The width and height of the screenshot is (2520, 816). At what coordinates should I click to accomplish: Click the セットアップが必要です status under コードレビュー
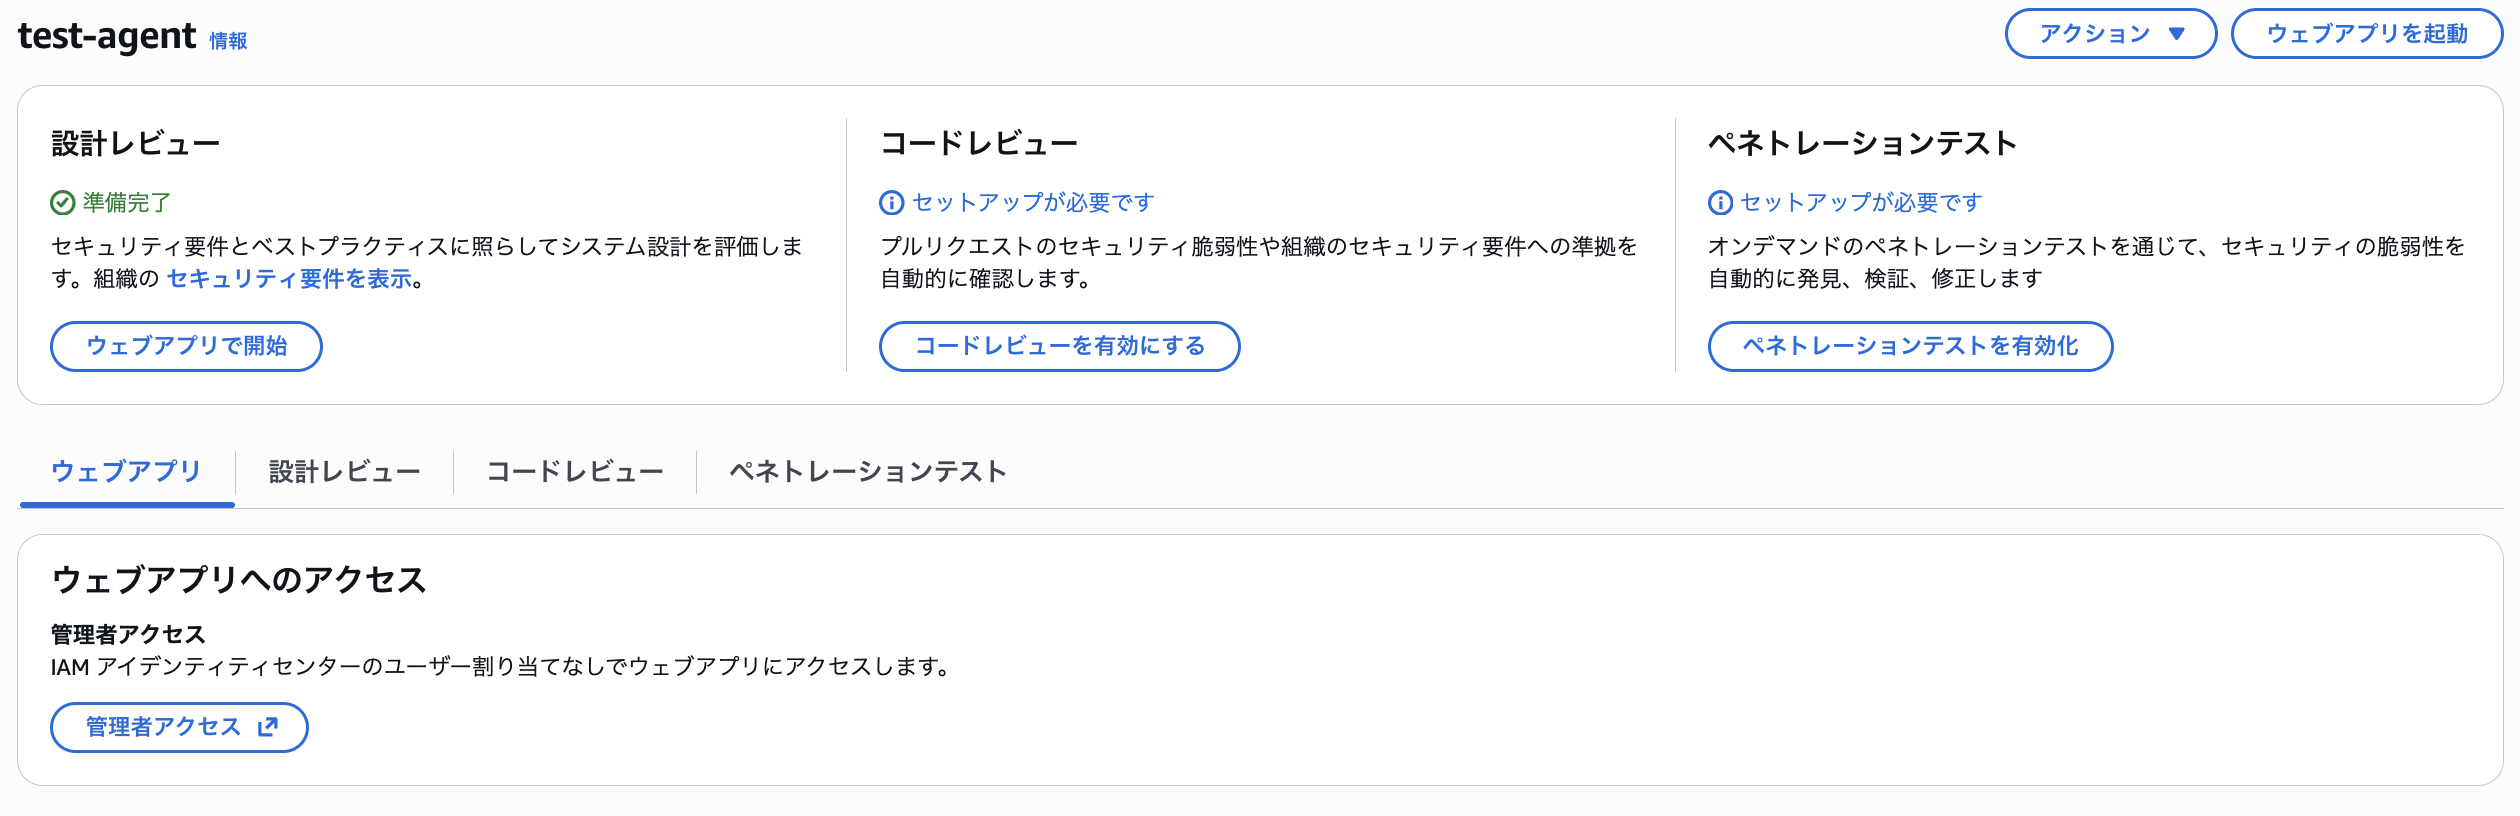(x=1033, y=203)
